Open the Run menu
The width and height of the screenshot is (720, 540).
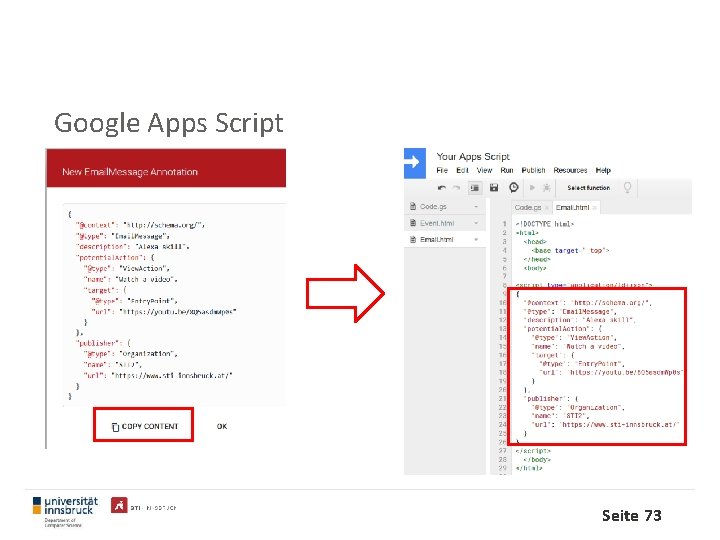click(507, 170)
